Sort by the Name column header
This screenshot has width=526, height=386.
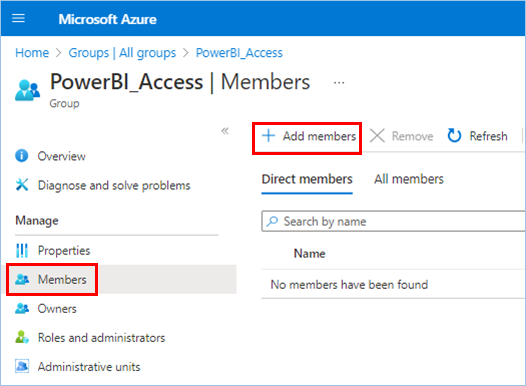pyautogui.click(x=310, y=254)
